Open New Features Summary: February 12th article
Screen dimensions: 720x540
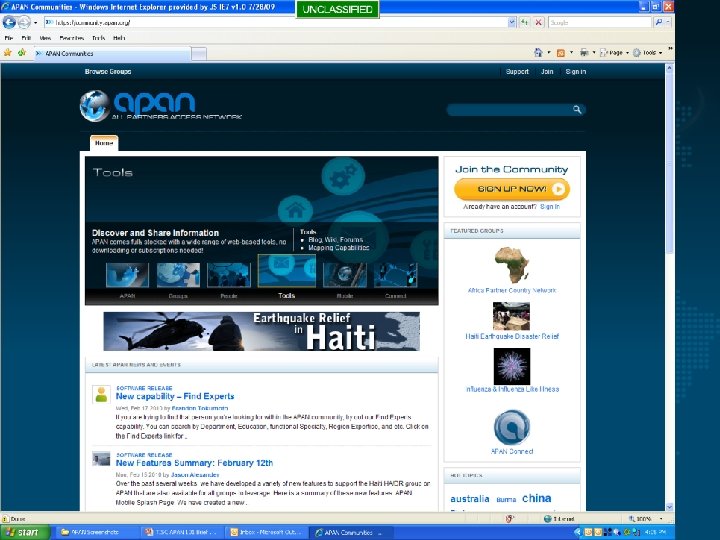point(194,463)
